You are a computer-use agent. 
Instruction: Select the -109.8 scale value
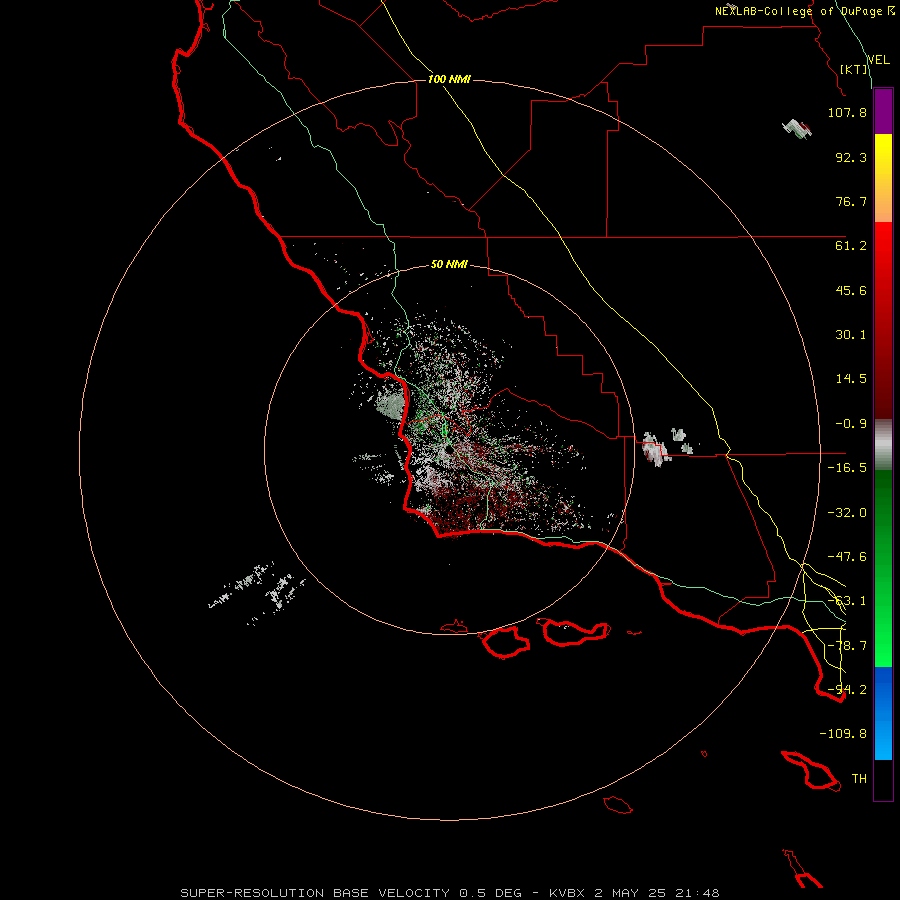coord(843,734)
